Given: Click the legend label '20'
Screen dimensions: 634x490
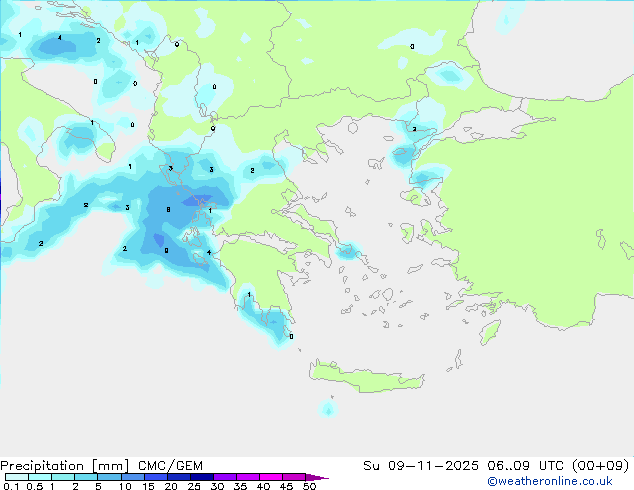Looking at the screenshot, I should point(171,486).
